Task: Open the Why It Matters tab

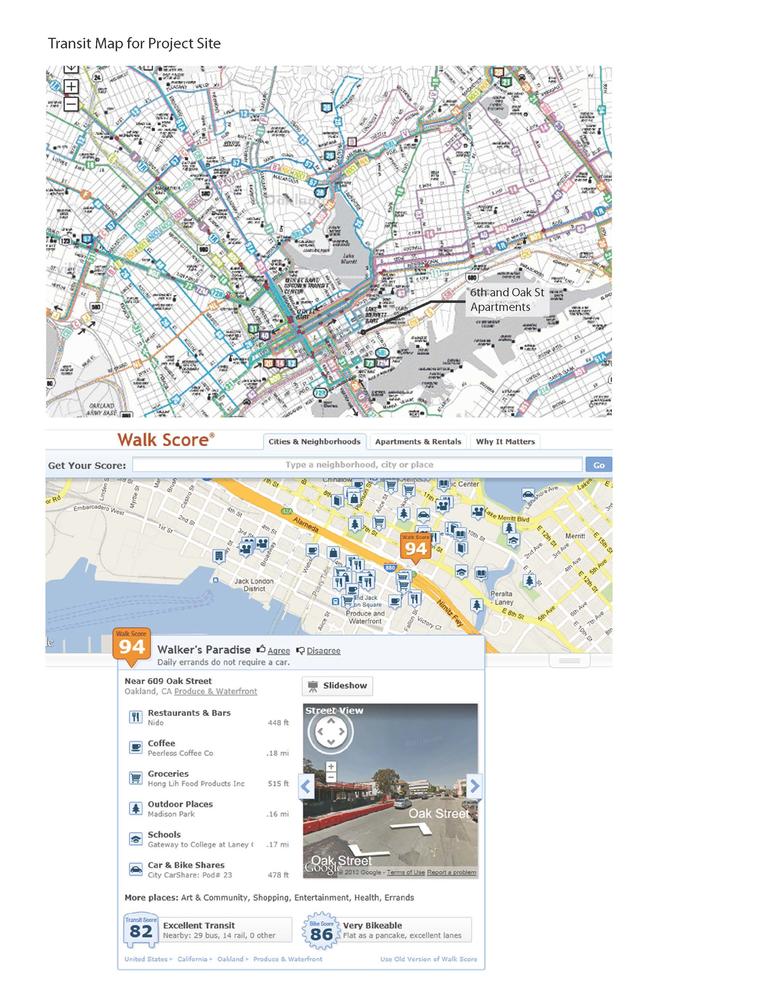Action: click(x=505, y=441)
